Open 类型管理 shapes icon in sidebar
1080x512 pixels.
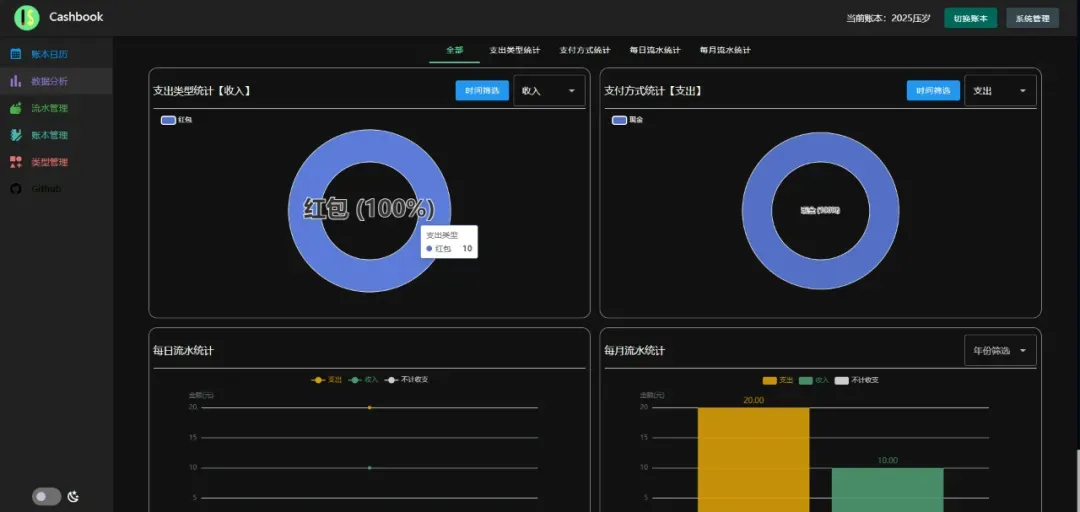pyautogui.click(x=16, y=162)
